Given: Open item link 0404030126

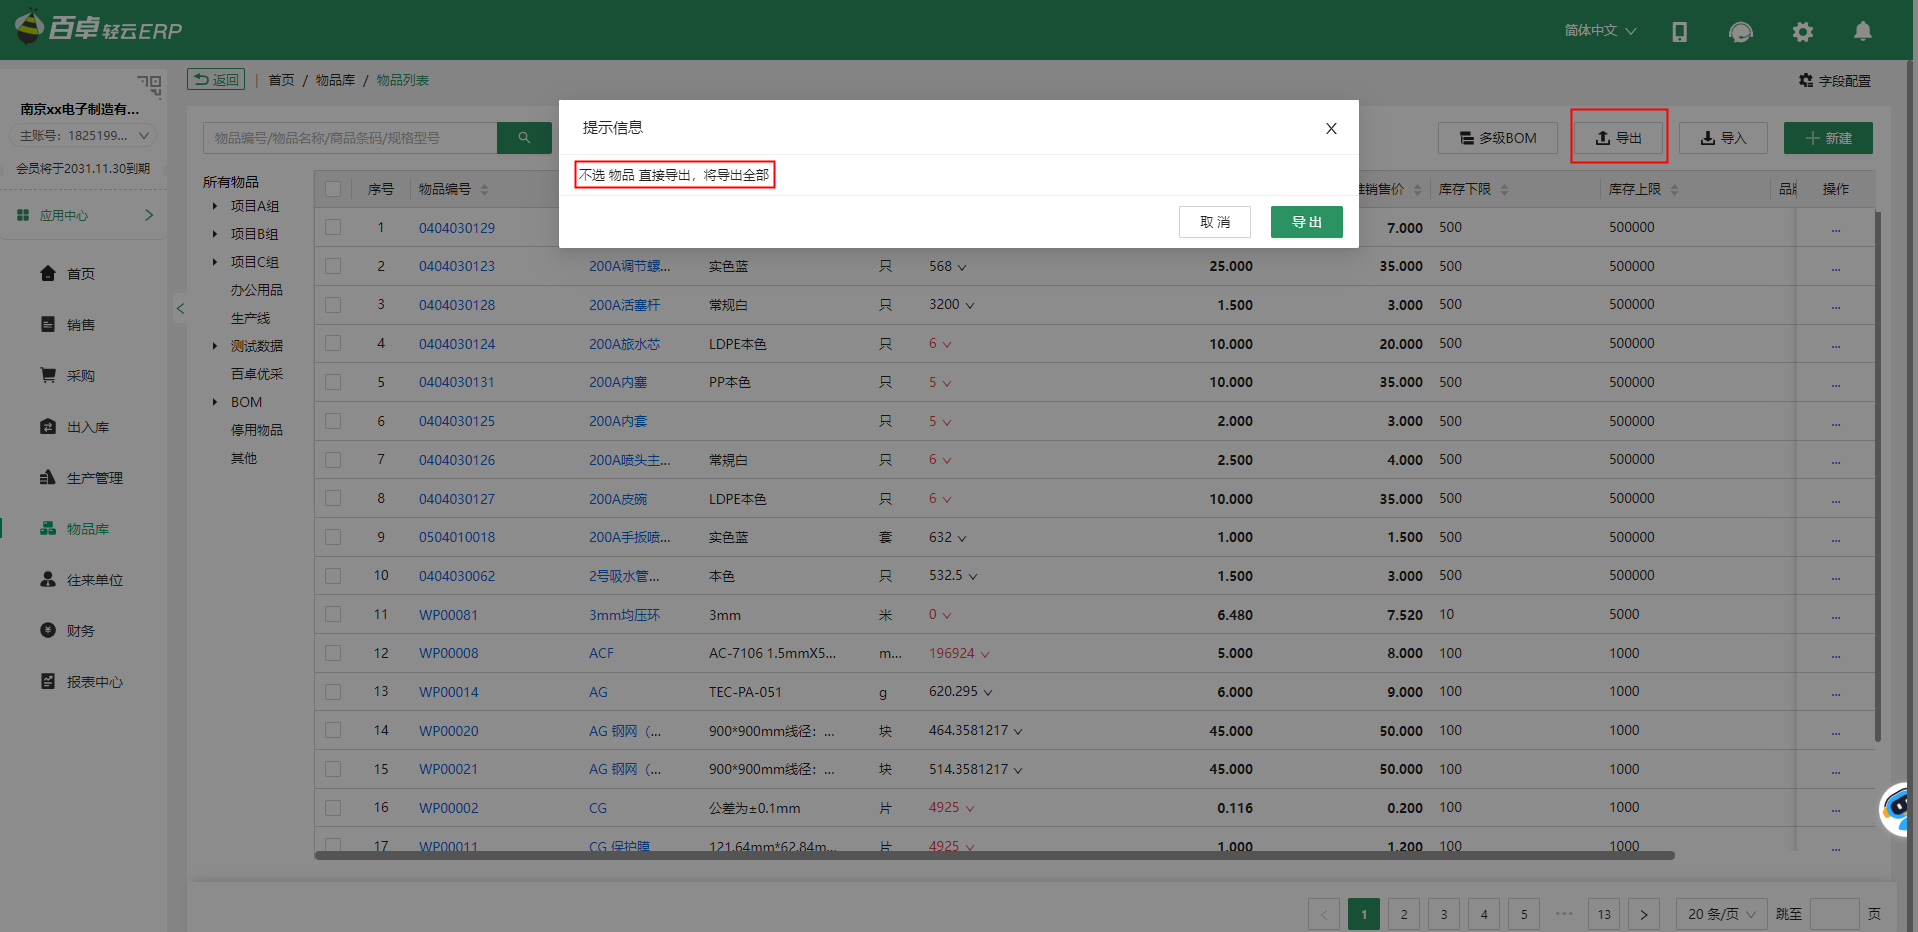Looking at the screenshot, I should point(457,460).
